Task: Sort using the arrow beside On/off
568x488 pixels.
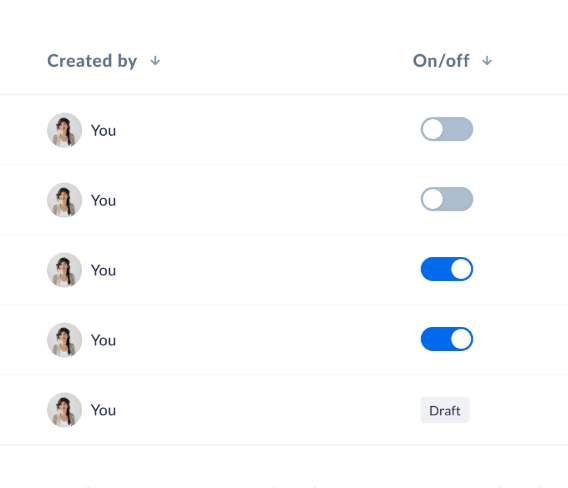Action: pos(487,61)
